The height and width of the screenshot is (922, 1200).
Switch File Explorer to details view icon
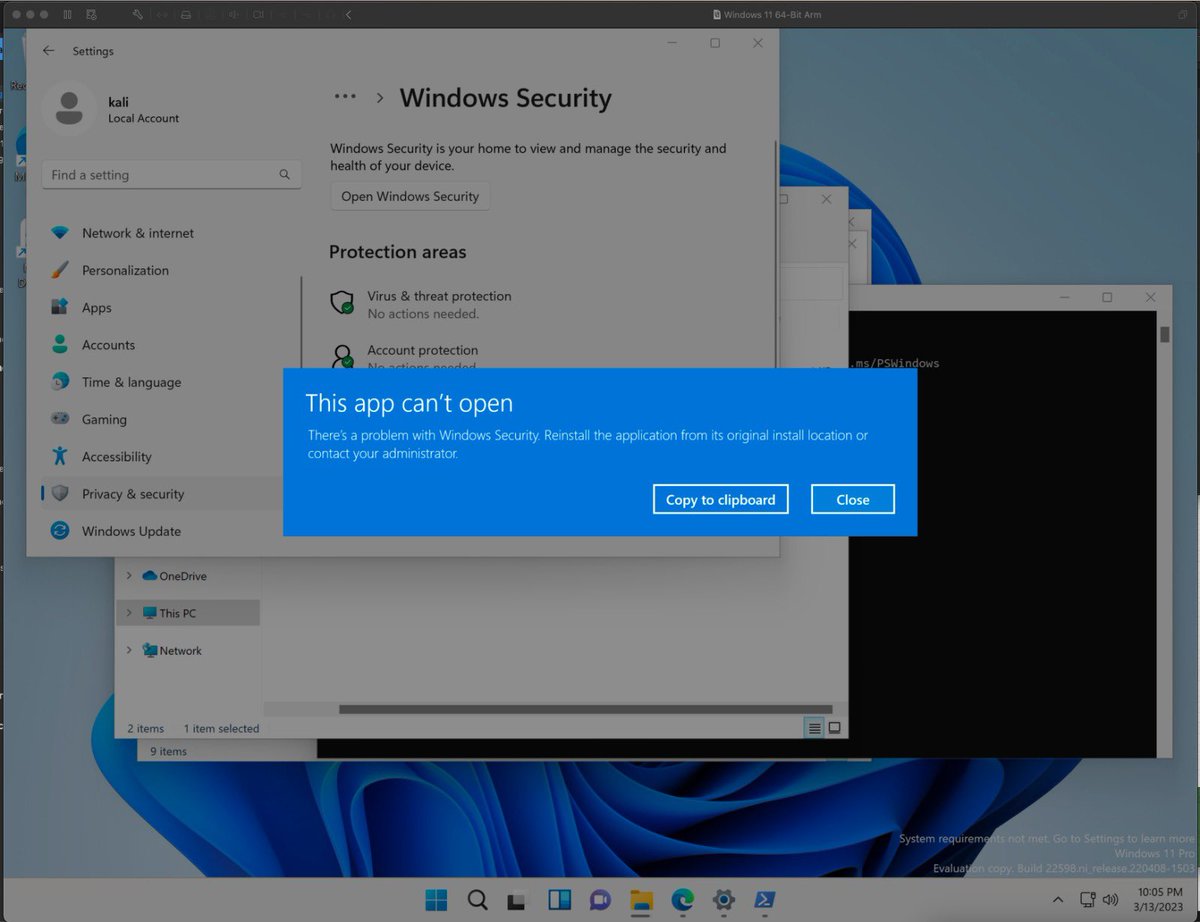(x=815, y=728)
